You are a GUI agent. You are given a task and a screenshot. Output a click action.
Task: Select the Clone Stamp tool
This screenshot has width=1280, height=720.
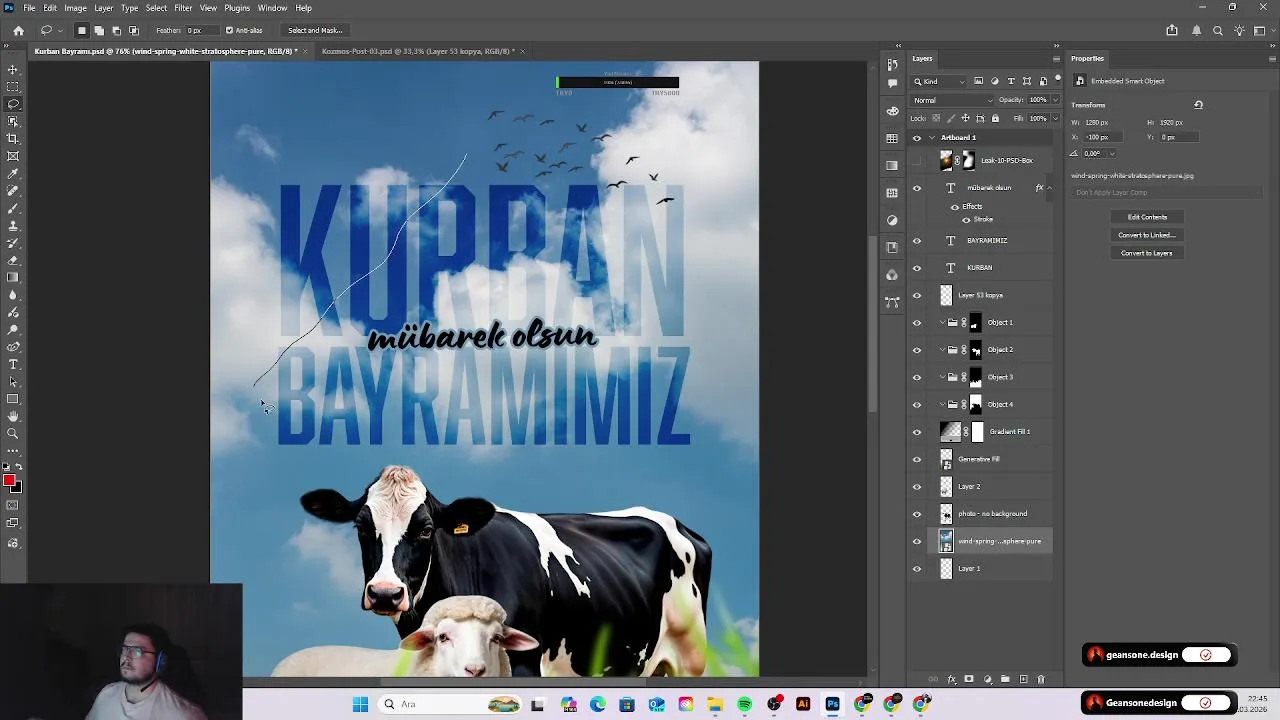coord(13,225)
